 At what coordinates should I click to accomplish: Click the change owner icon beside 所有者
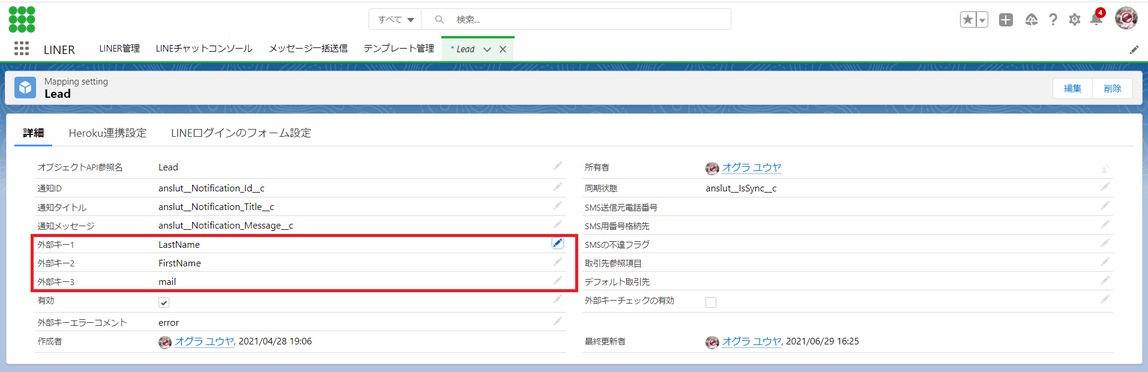1105,168
